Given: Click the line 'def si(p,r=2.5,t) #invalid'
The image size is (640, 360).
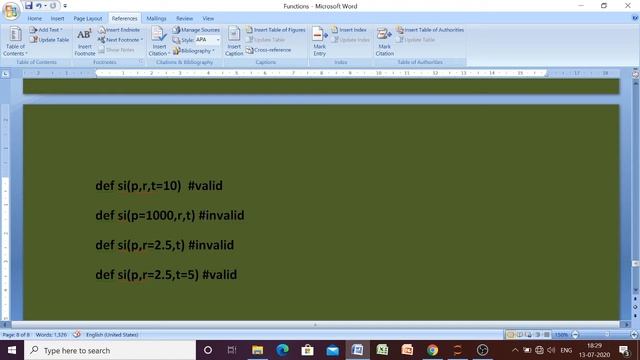Looking at the screenshot, I should point(164,245).
